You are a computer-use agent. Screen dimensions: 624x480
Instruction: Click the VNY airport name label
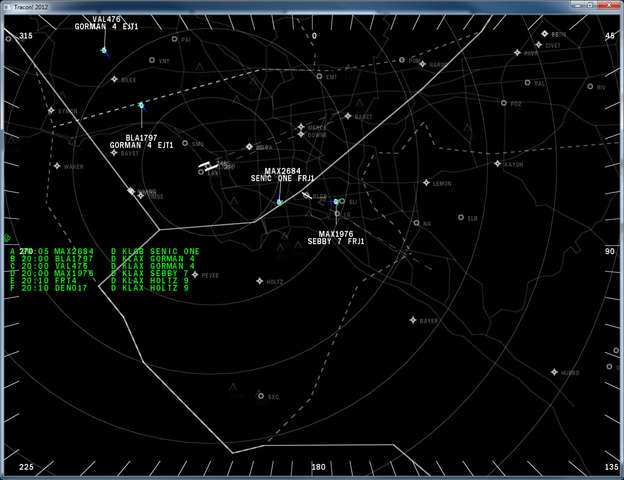click(164, 61)
